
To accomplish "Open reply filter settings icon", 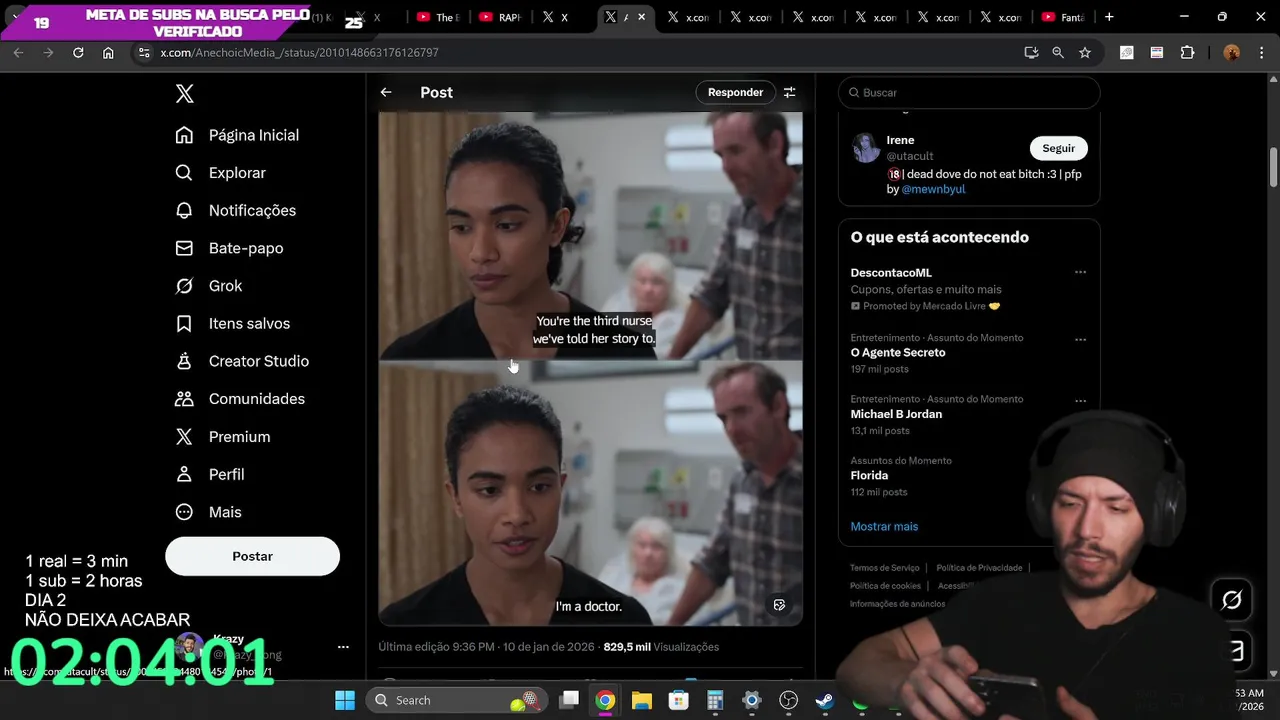I will tap(790, 92).
